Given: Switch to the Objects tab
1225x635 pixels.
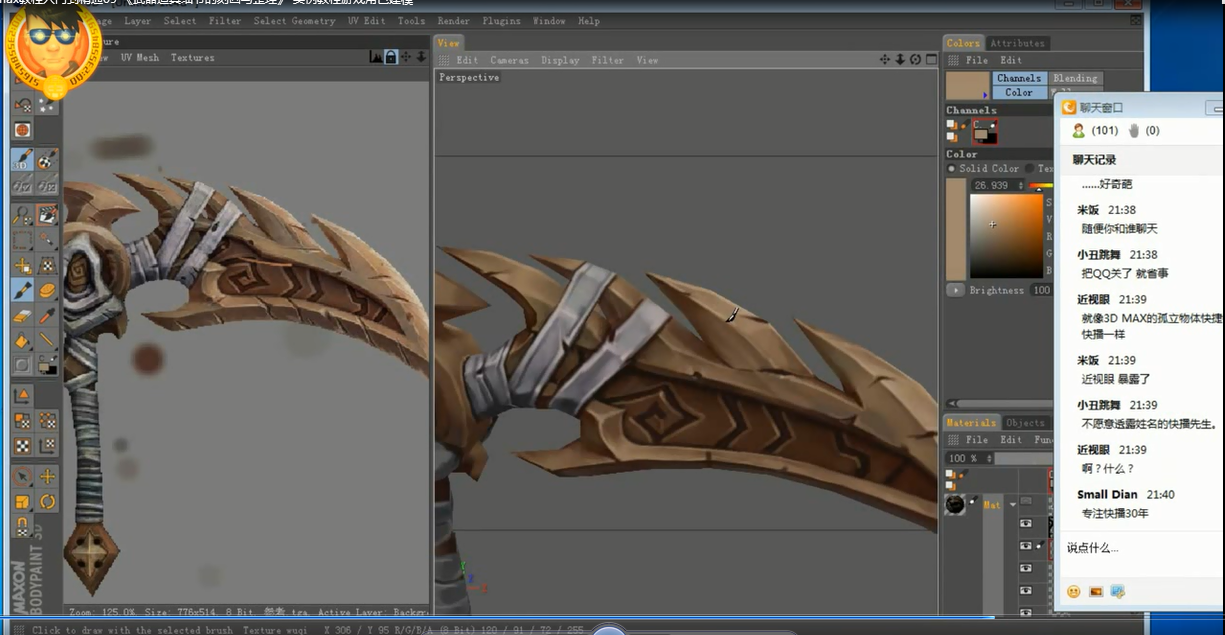Looking at the screenshot, I should (1025, 422).
